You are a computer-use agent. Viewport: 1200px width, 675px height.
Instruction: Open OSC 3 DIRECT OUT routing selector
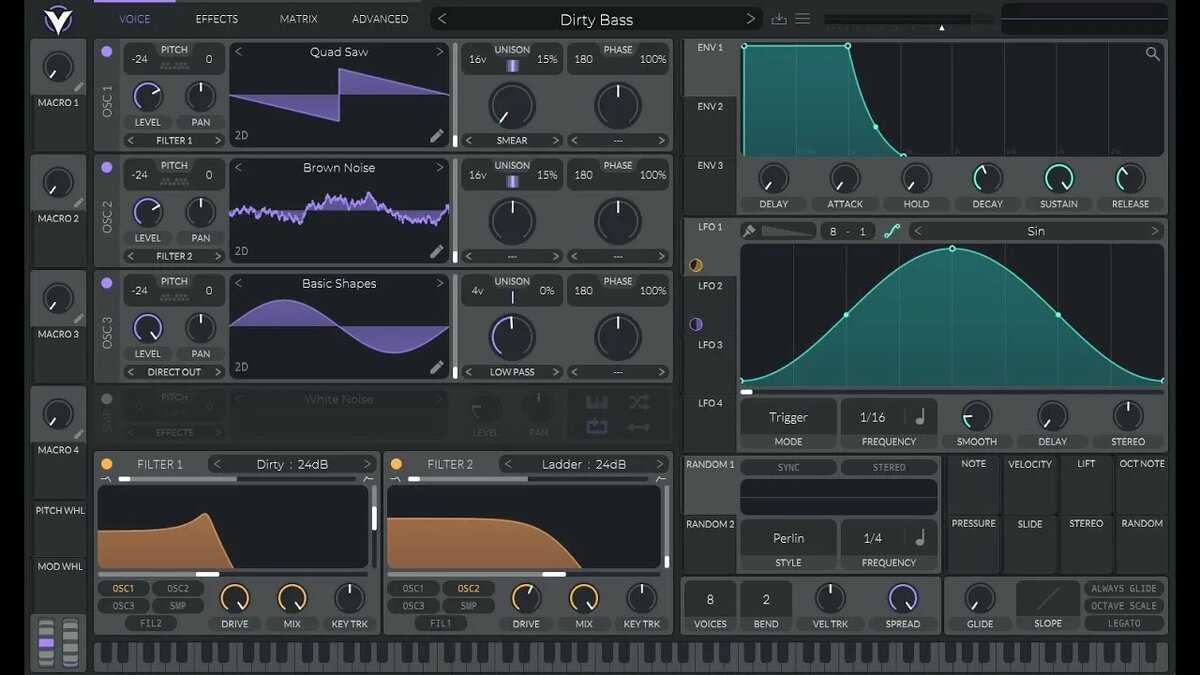[x=174, y=372]
